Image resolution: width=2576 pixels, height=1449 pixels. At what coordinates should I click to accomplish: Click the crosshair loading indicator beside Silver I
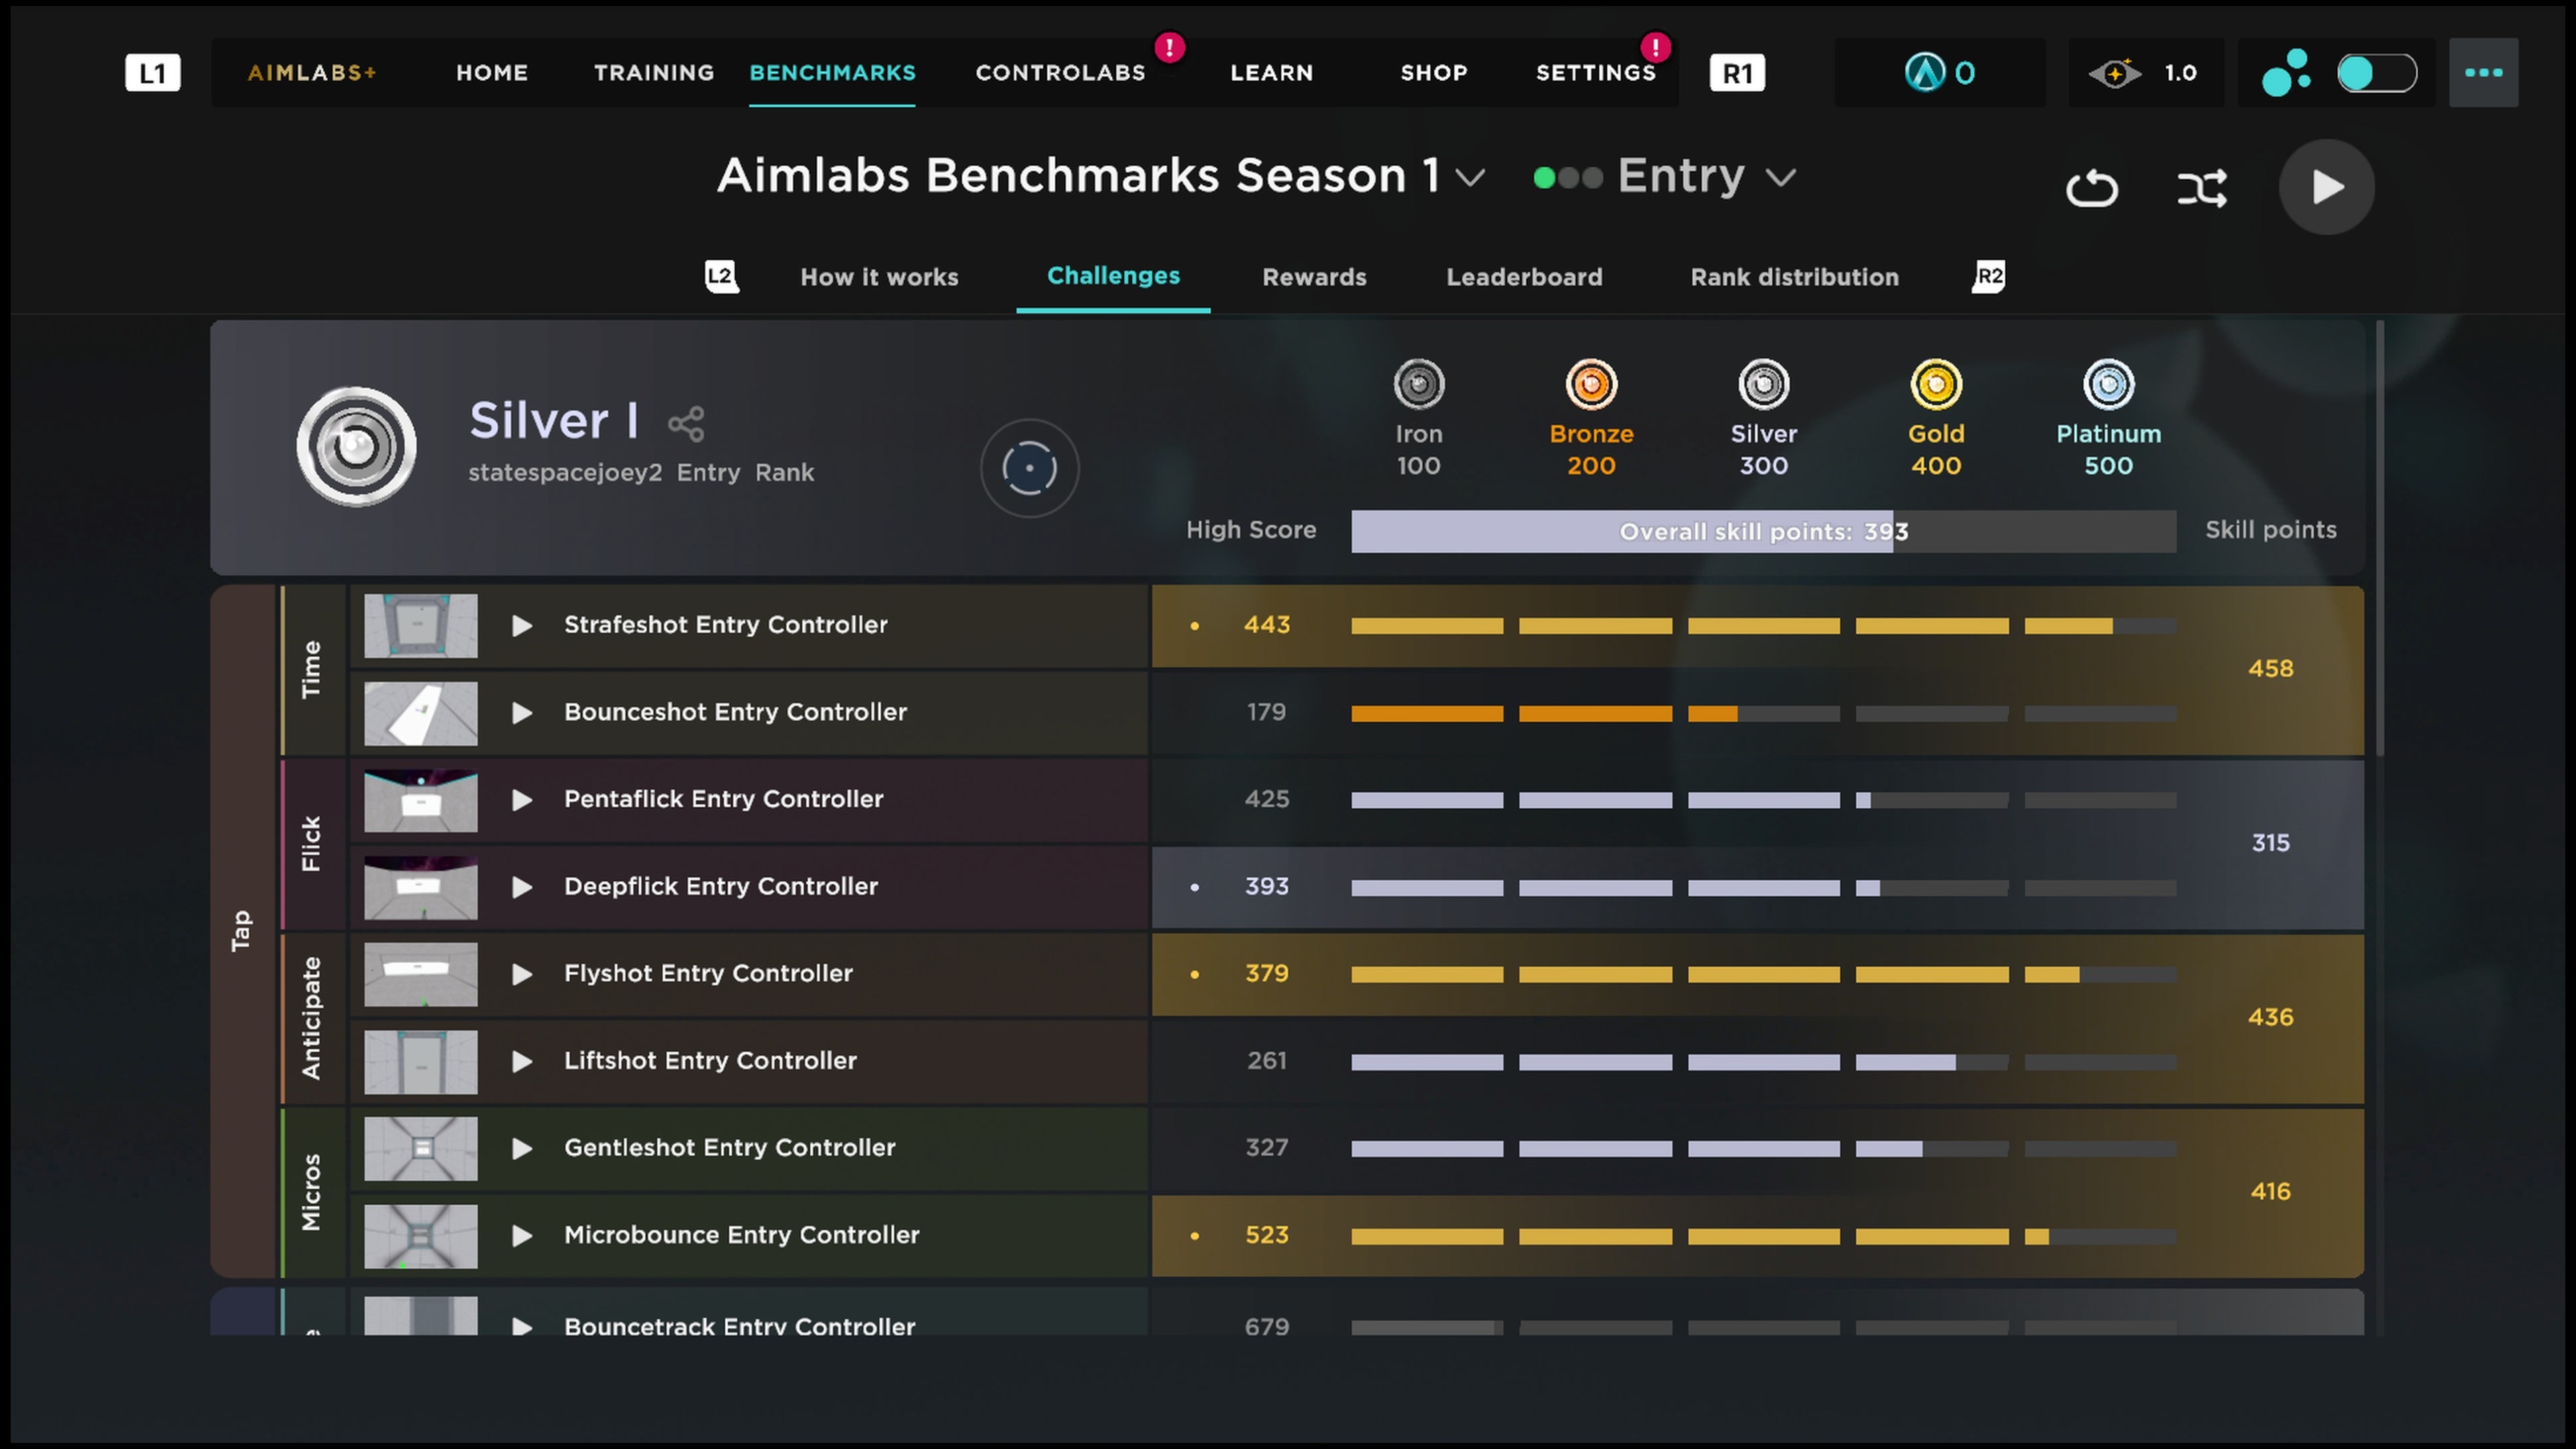(1030, 467)
